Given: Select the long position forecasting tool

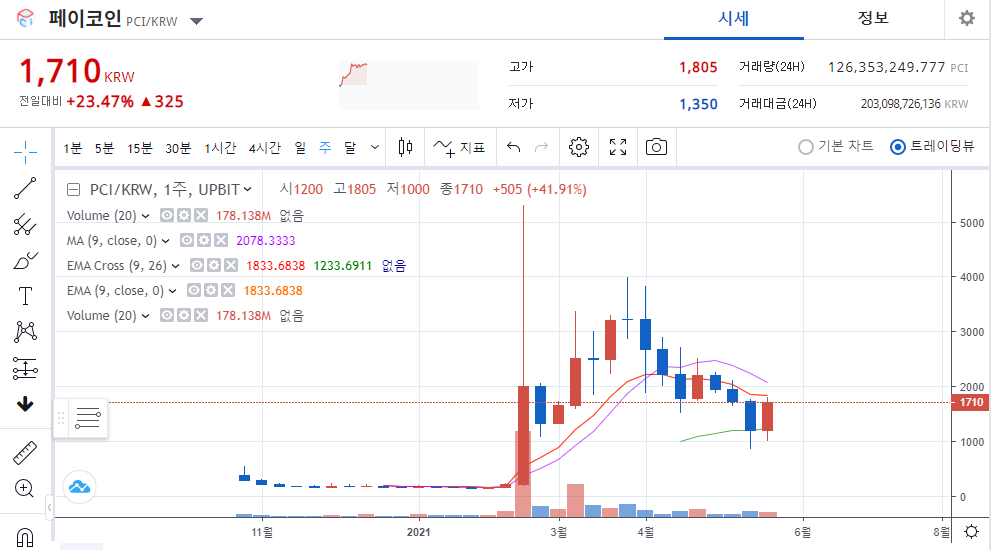Looking at the screenshot, I should 25,368.
